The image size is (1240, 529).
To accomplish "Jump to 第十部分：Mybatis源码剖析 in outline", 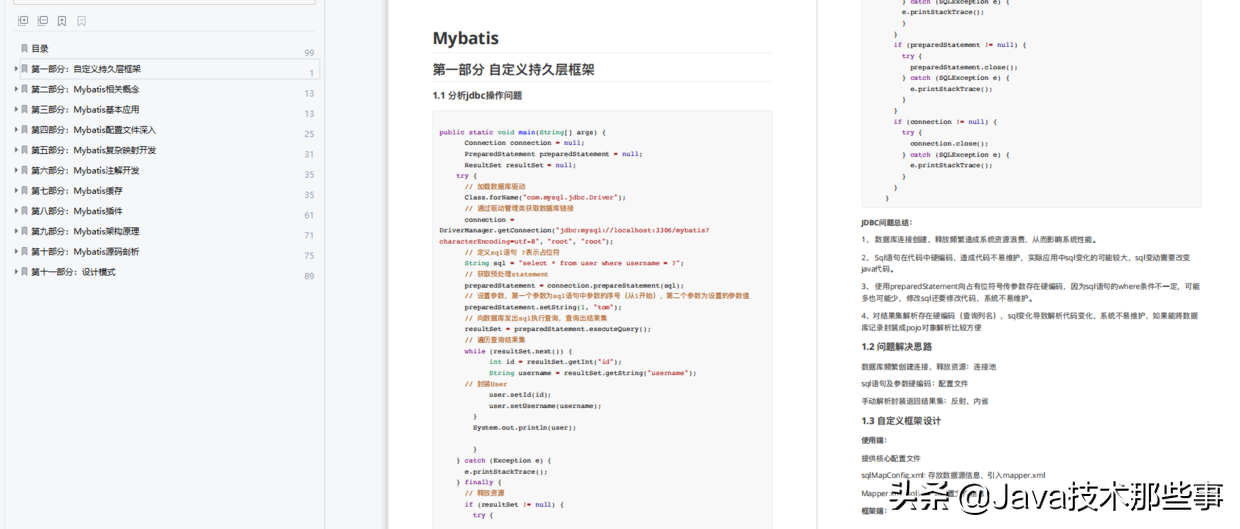I will [86, 251].
